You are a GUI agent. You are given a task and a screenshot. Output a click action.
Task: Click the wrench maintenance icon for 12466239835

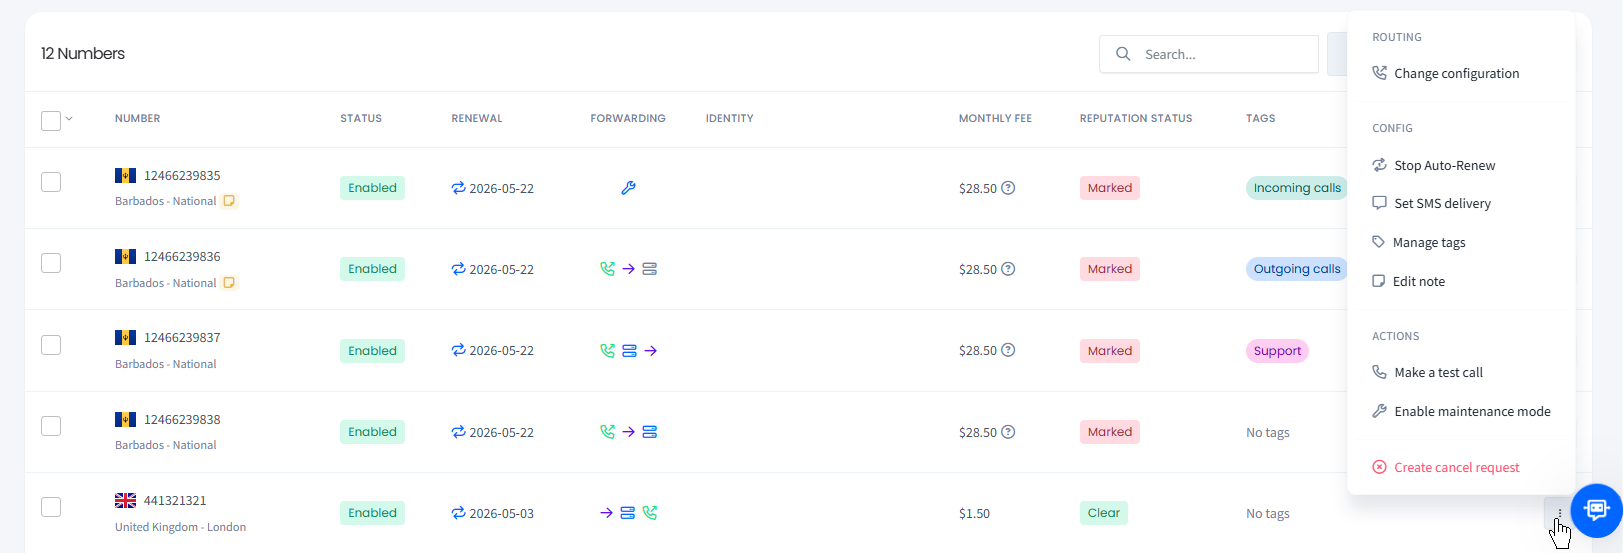(x=628, y=188)
